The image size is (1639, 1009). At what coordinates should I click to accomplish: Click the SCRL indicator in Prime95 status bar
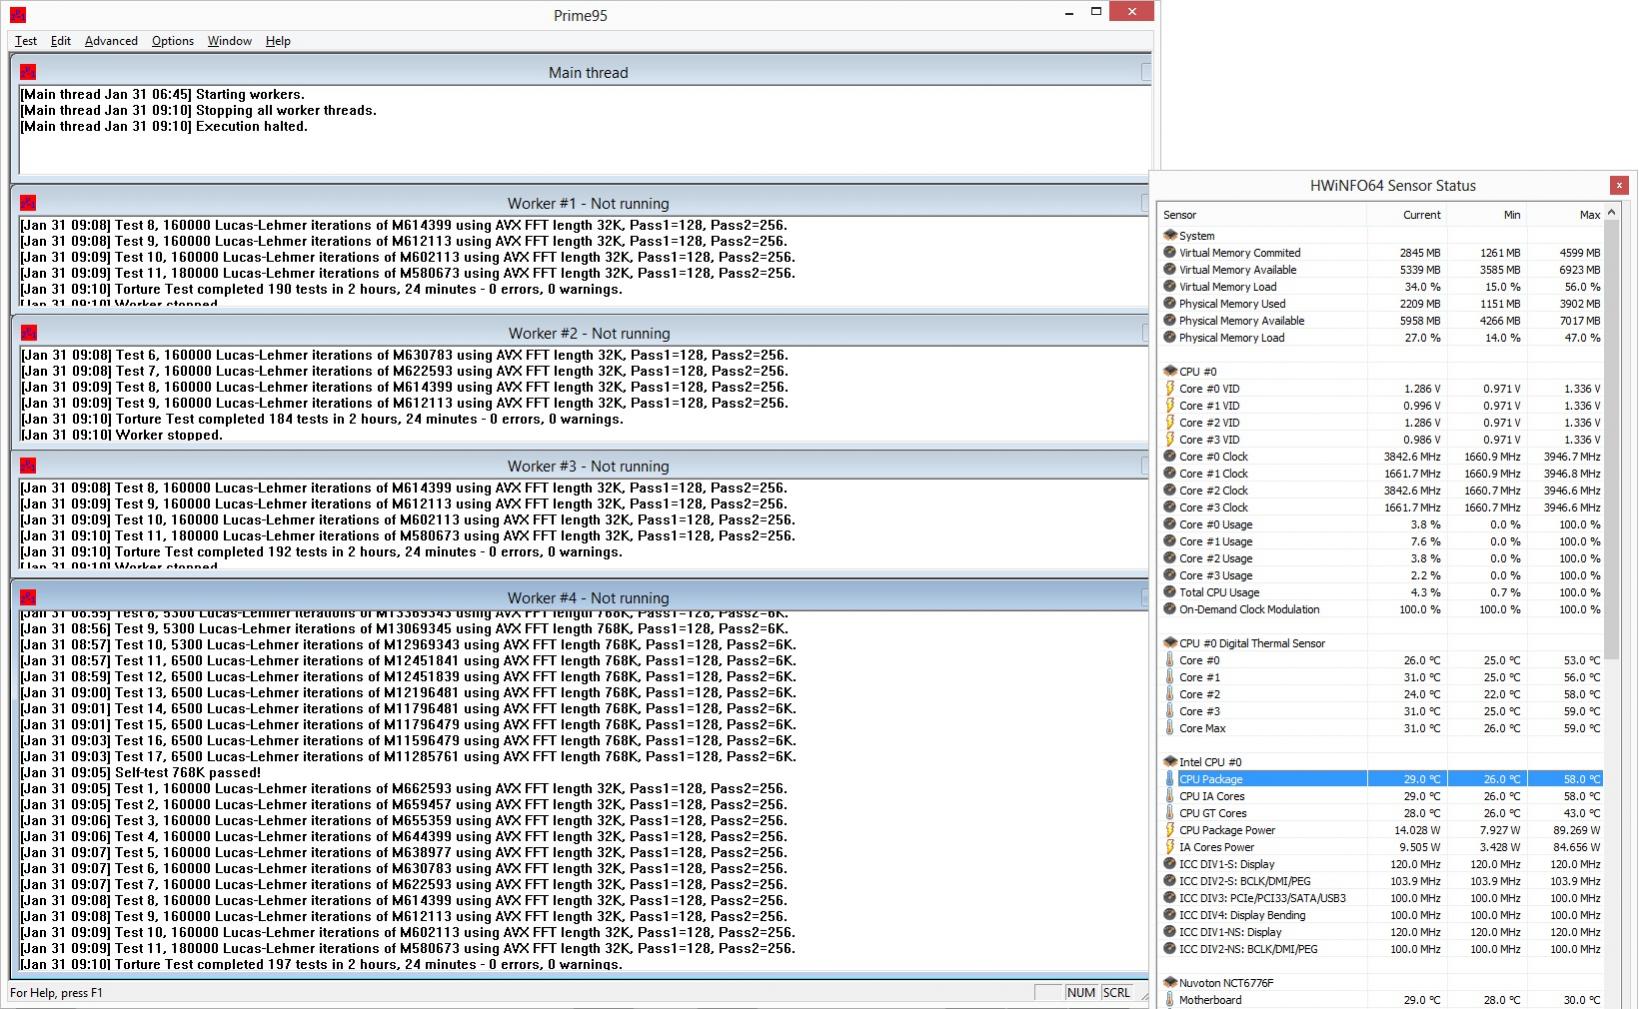point(1116,993)
